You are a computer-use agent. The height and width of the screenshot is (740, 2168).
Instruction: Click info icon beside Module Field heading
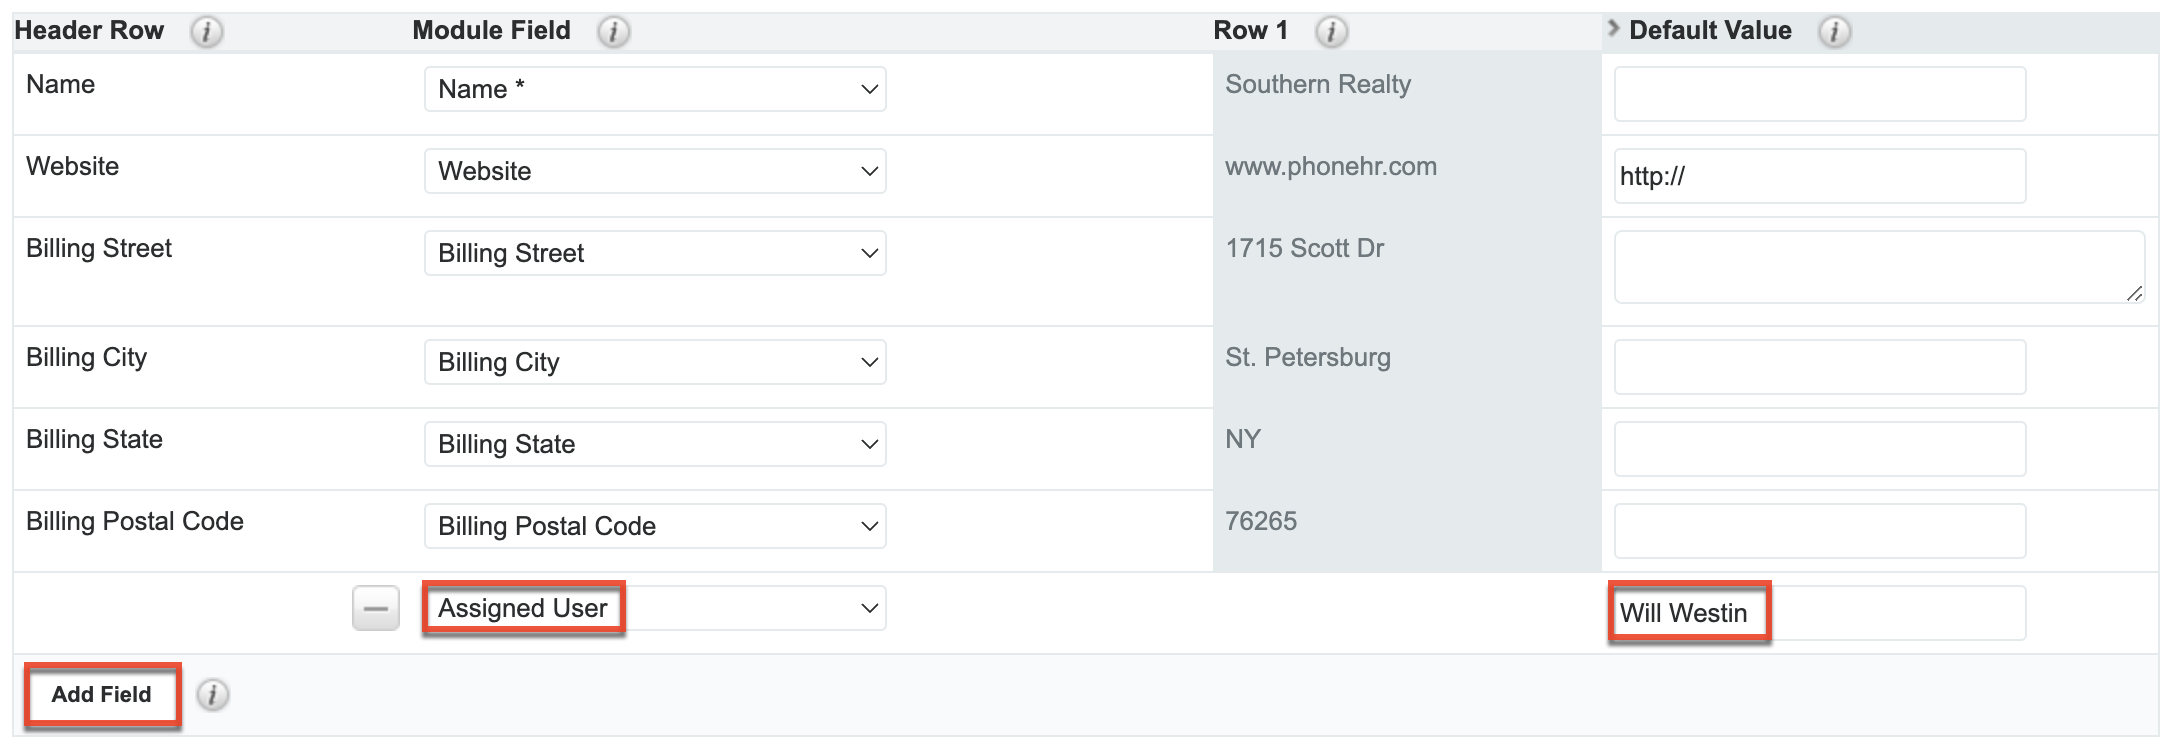(613, 32)
